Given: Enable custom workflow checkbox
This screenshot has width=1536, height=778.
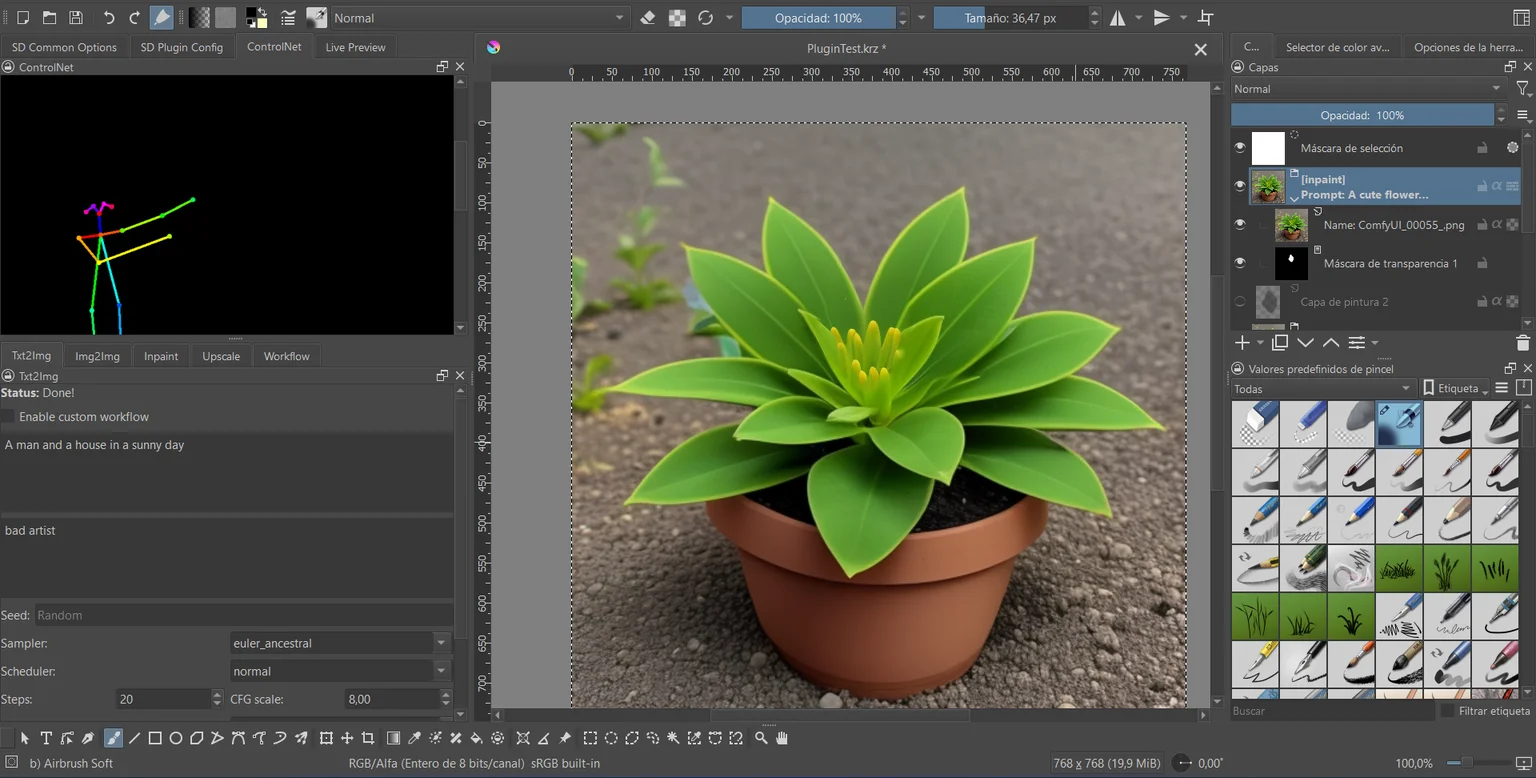Looking at the screenshot, I should [8, 417].
